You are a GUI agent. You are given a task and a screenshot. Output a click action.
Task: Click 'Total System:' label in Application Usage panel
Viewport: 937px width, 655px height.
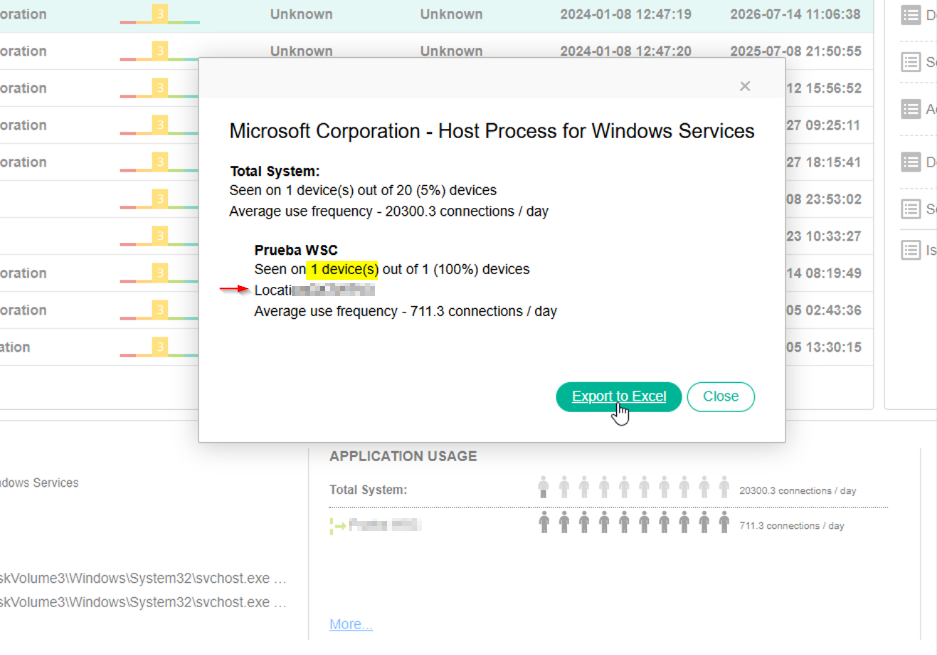[368, 490]
